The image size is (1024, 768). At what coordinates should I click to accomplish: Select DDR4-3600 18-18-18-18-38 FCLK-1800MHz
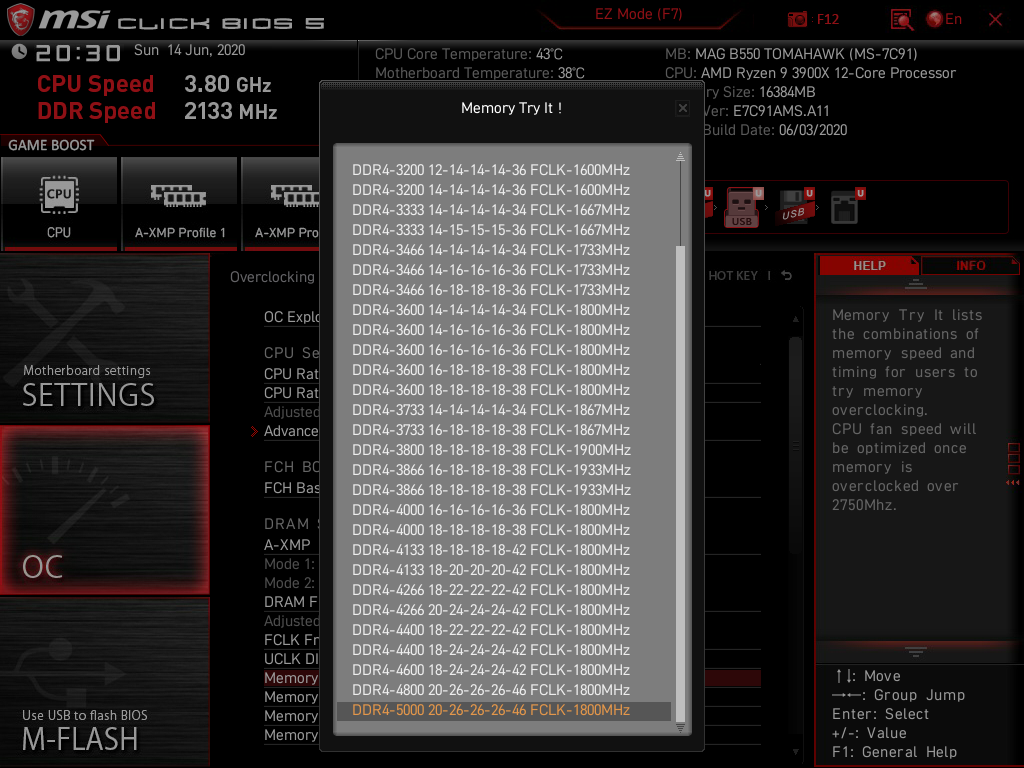(504, 390)
